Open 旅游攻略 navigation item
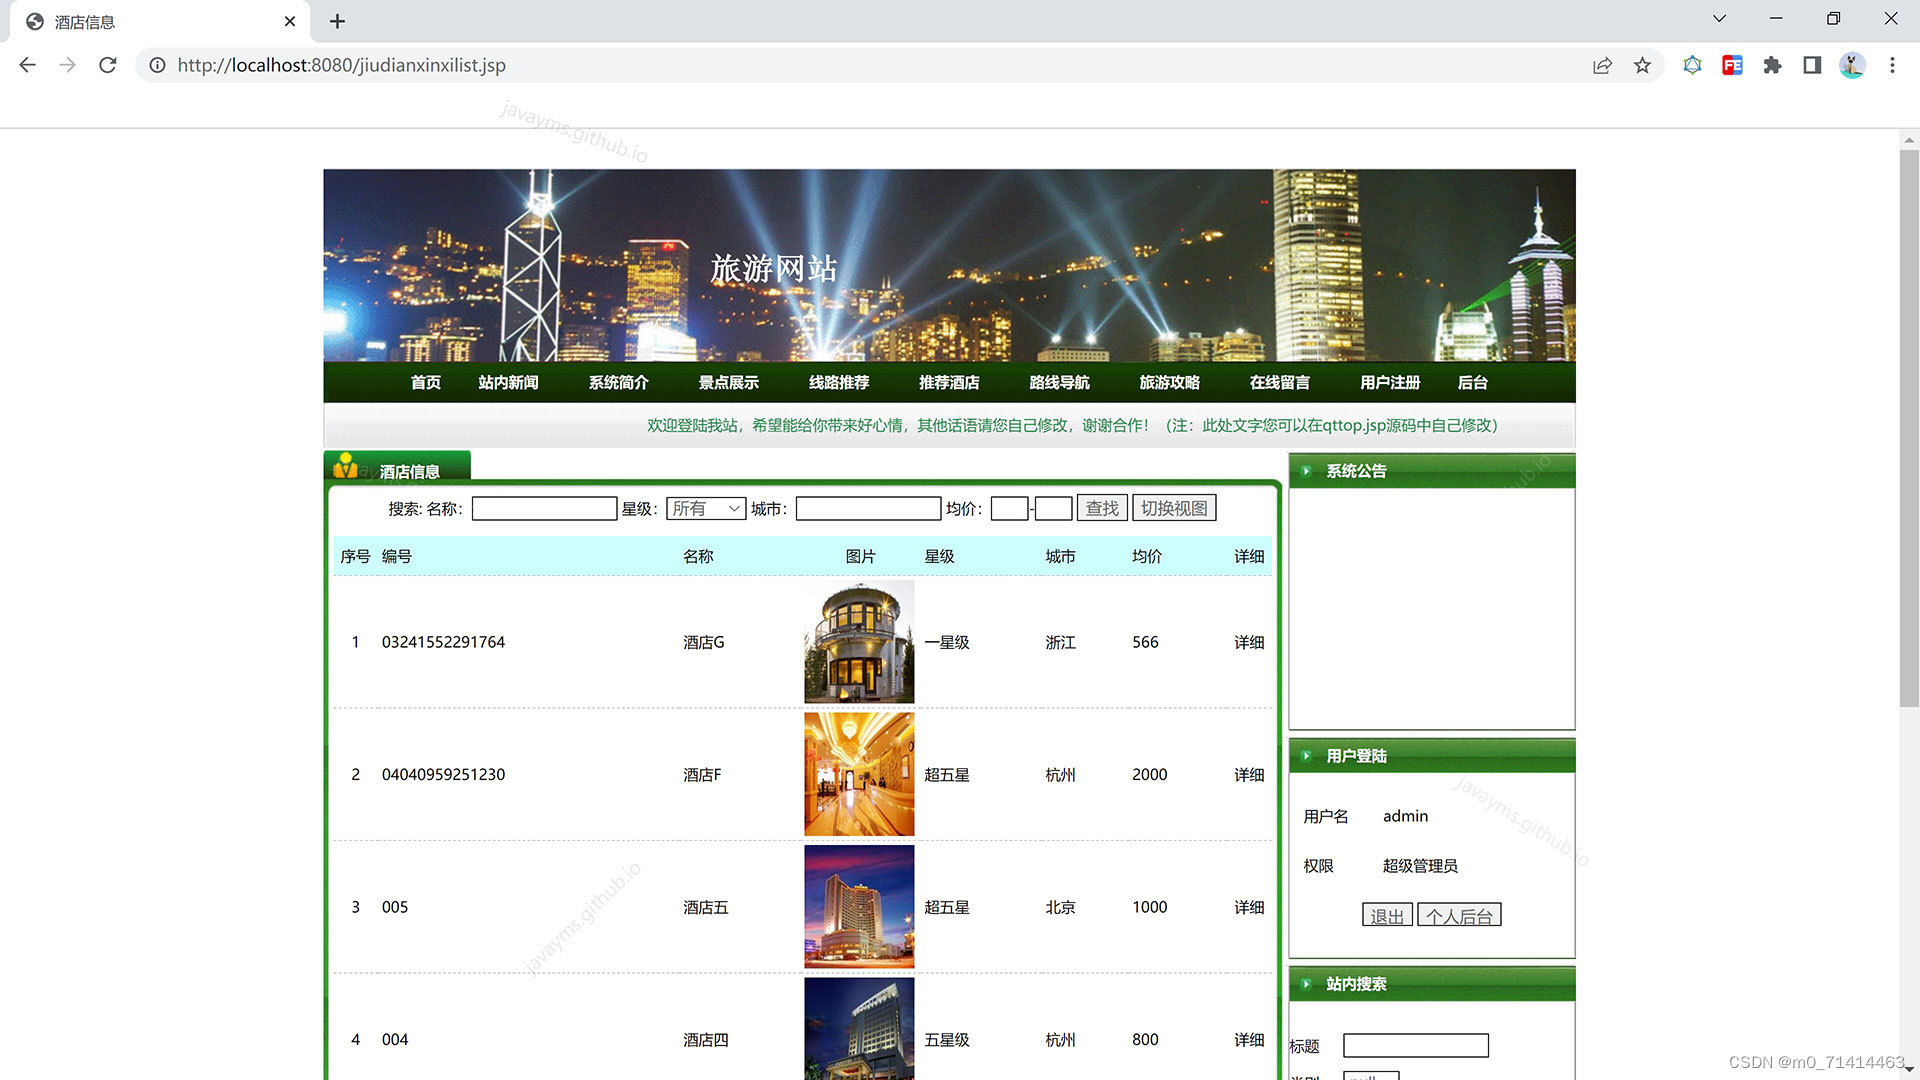Image resolution: width=1920 pixels, height=1080 pixels. click(1169, 382)
